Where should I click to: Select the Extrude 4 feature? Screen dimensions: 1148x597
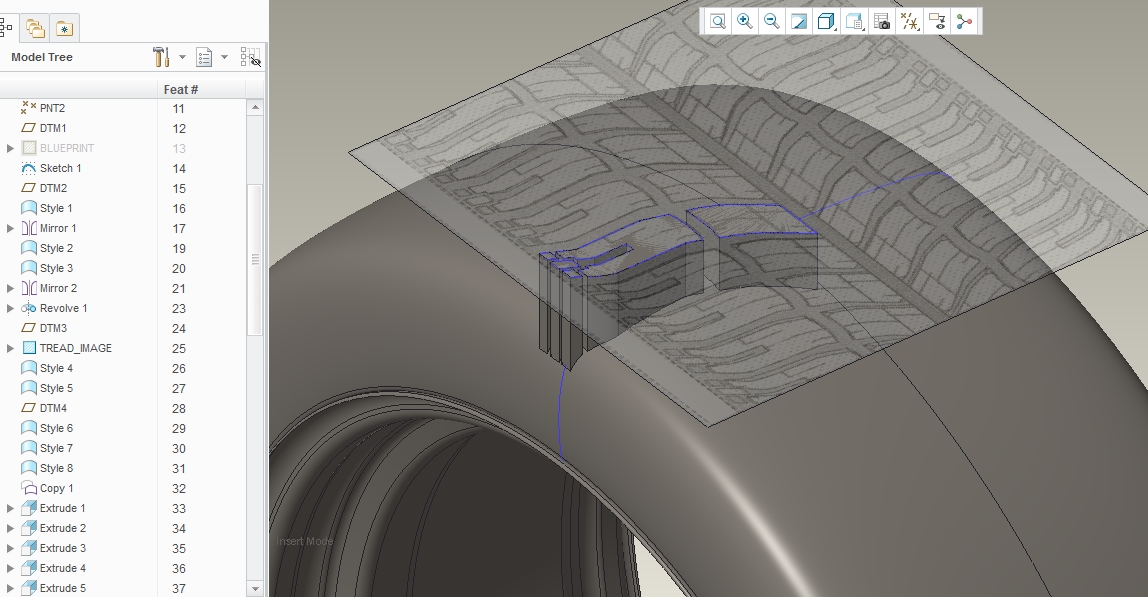62,568
